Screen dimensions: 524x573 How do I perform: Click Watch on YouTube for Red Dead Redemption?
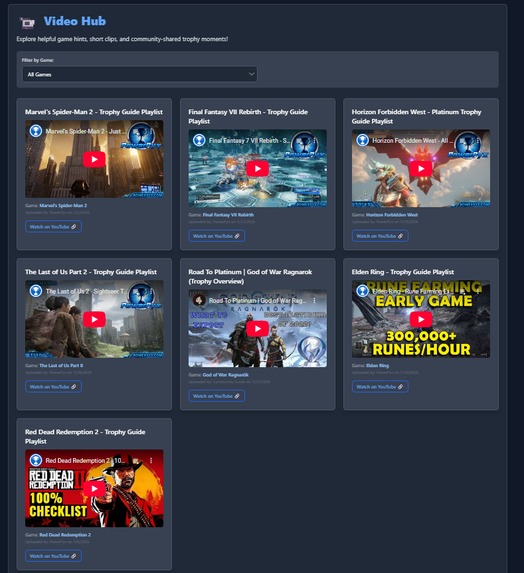53,556
